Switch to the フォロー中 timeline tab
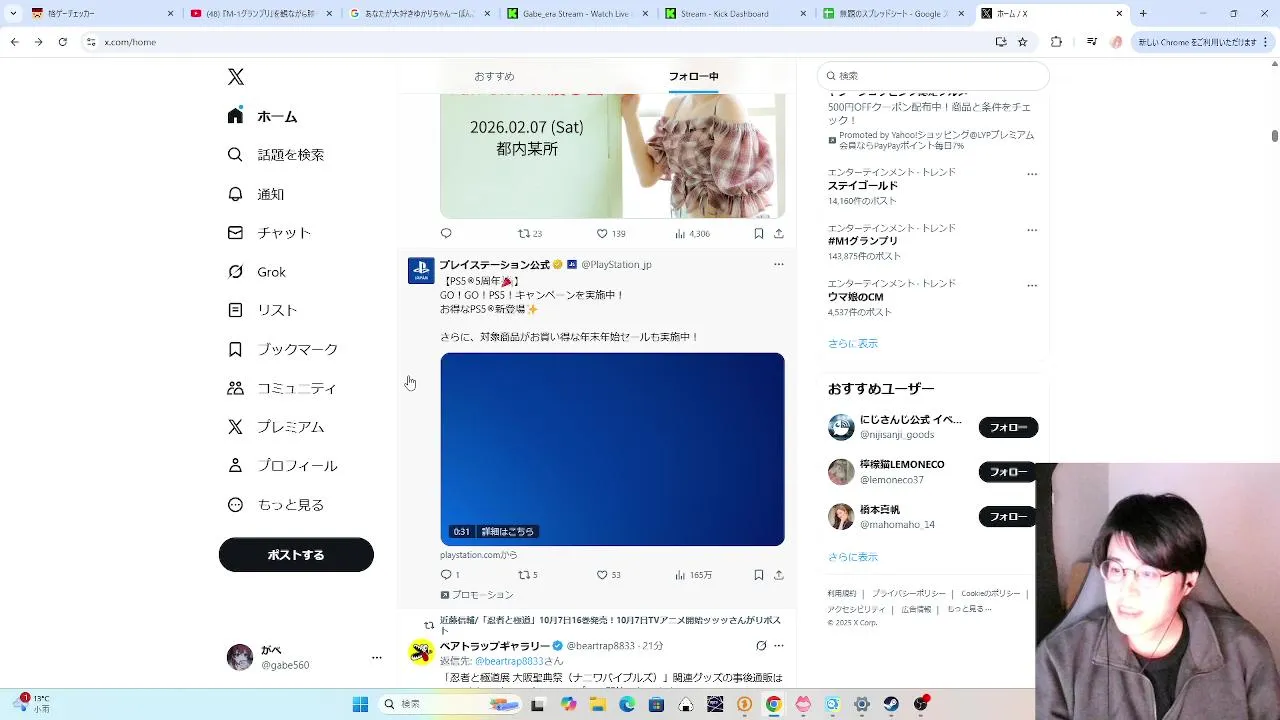 point(693,76)
